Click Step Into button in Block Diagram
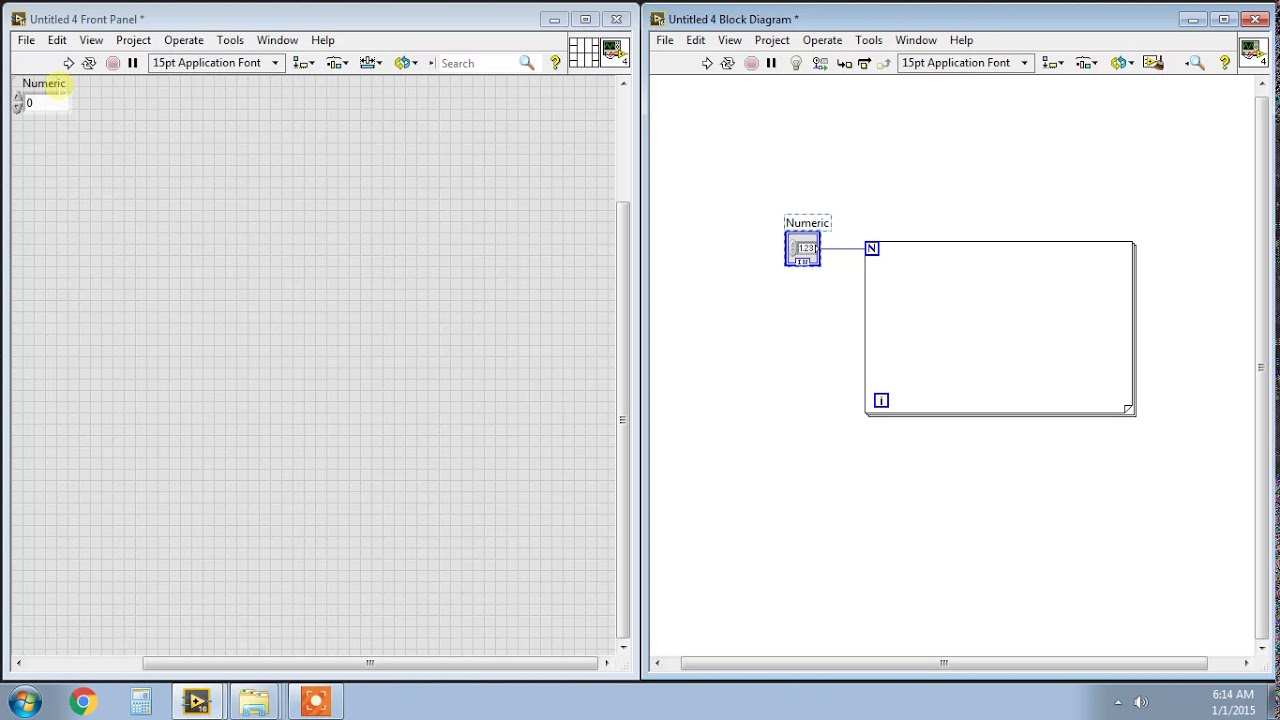1280x720 pixels. [x=844, y=63]
